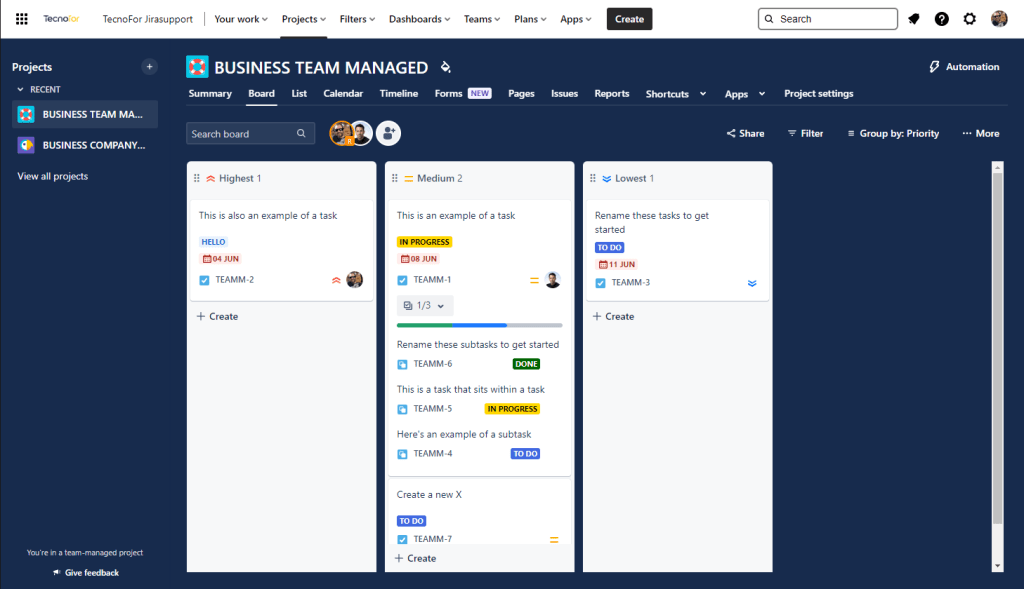Click the TEAMM-1 task type checkbox icon
Viewport: 1024px width, 589px height.
point(402,280)
